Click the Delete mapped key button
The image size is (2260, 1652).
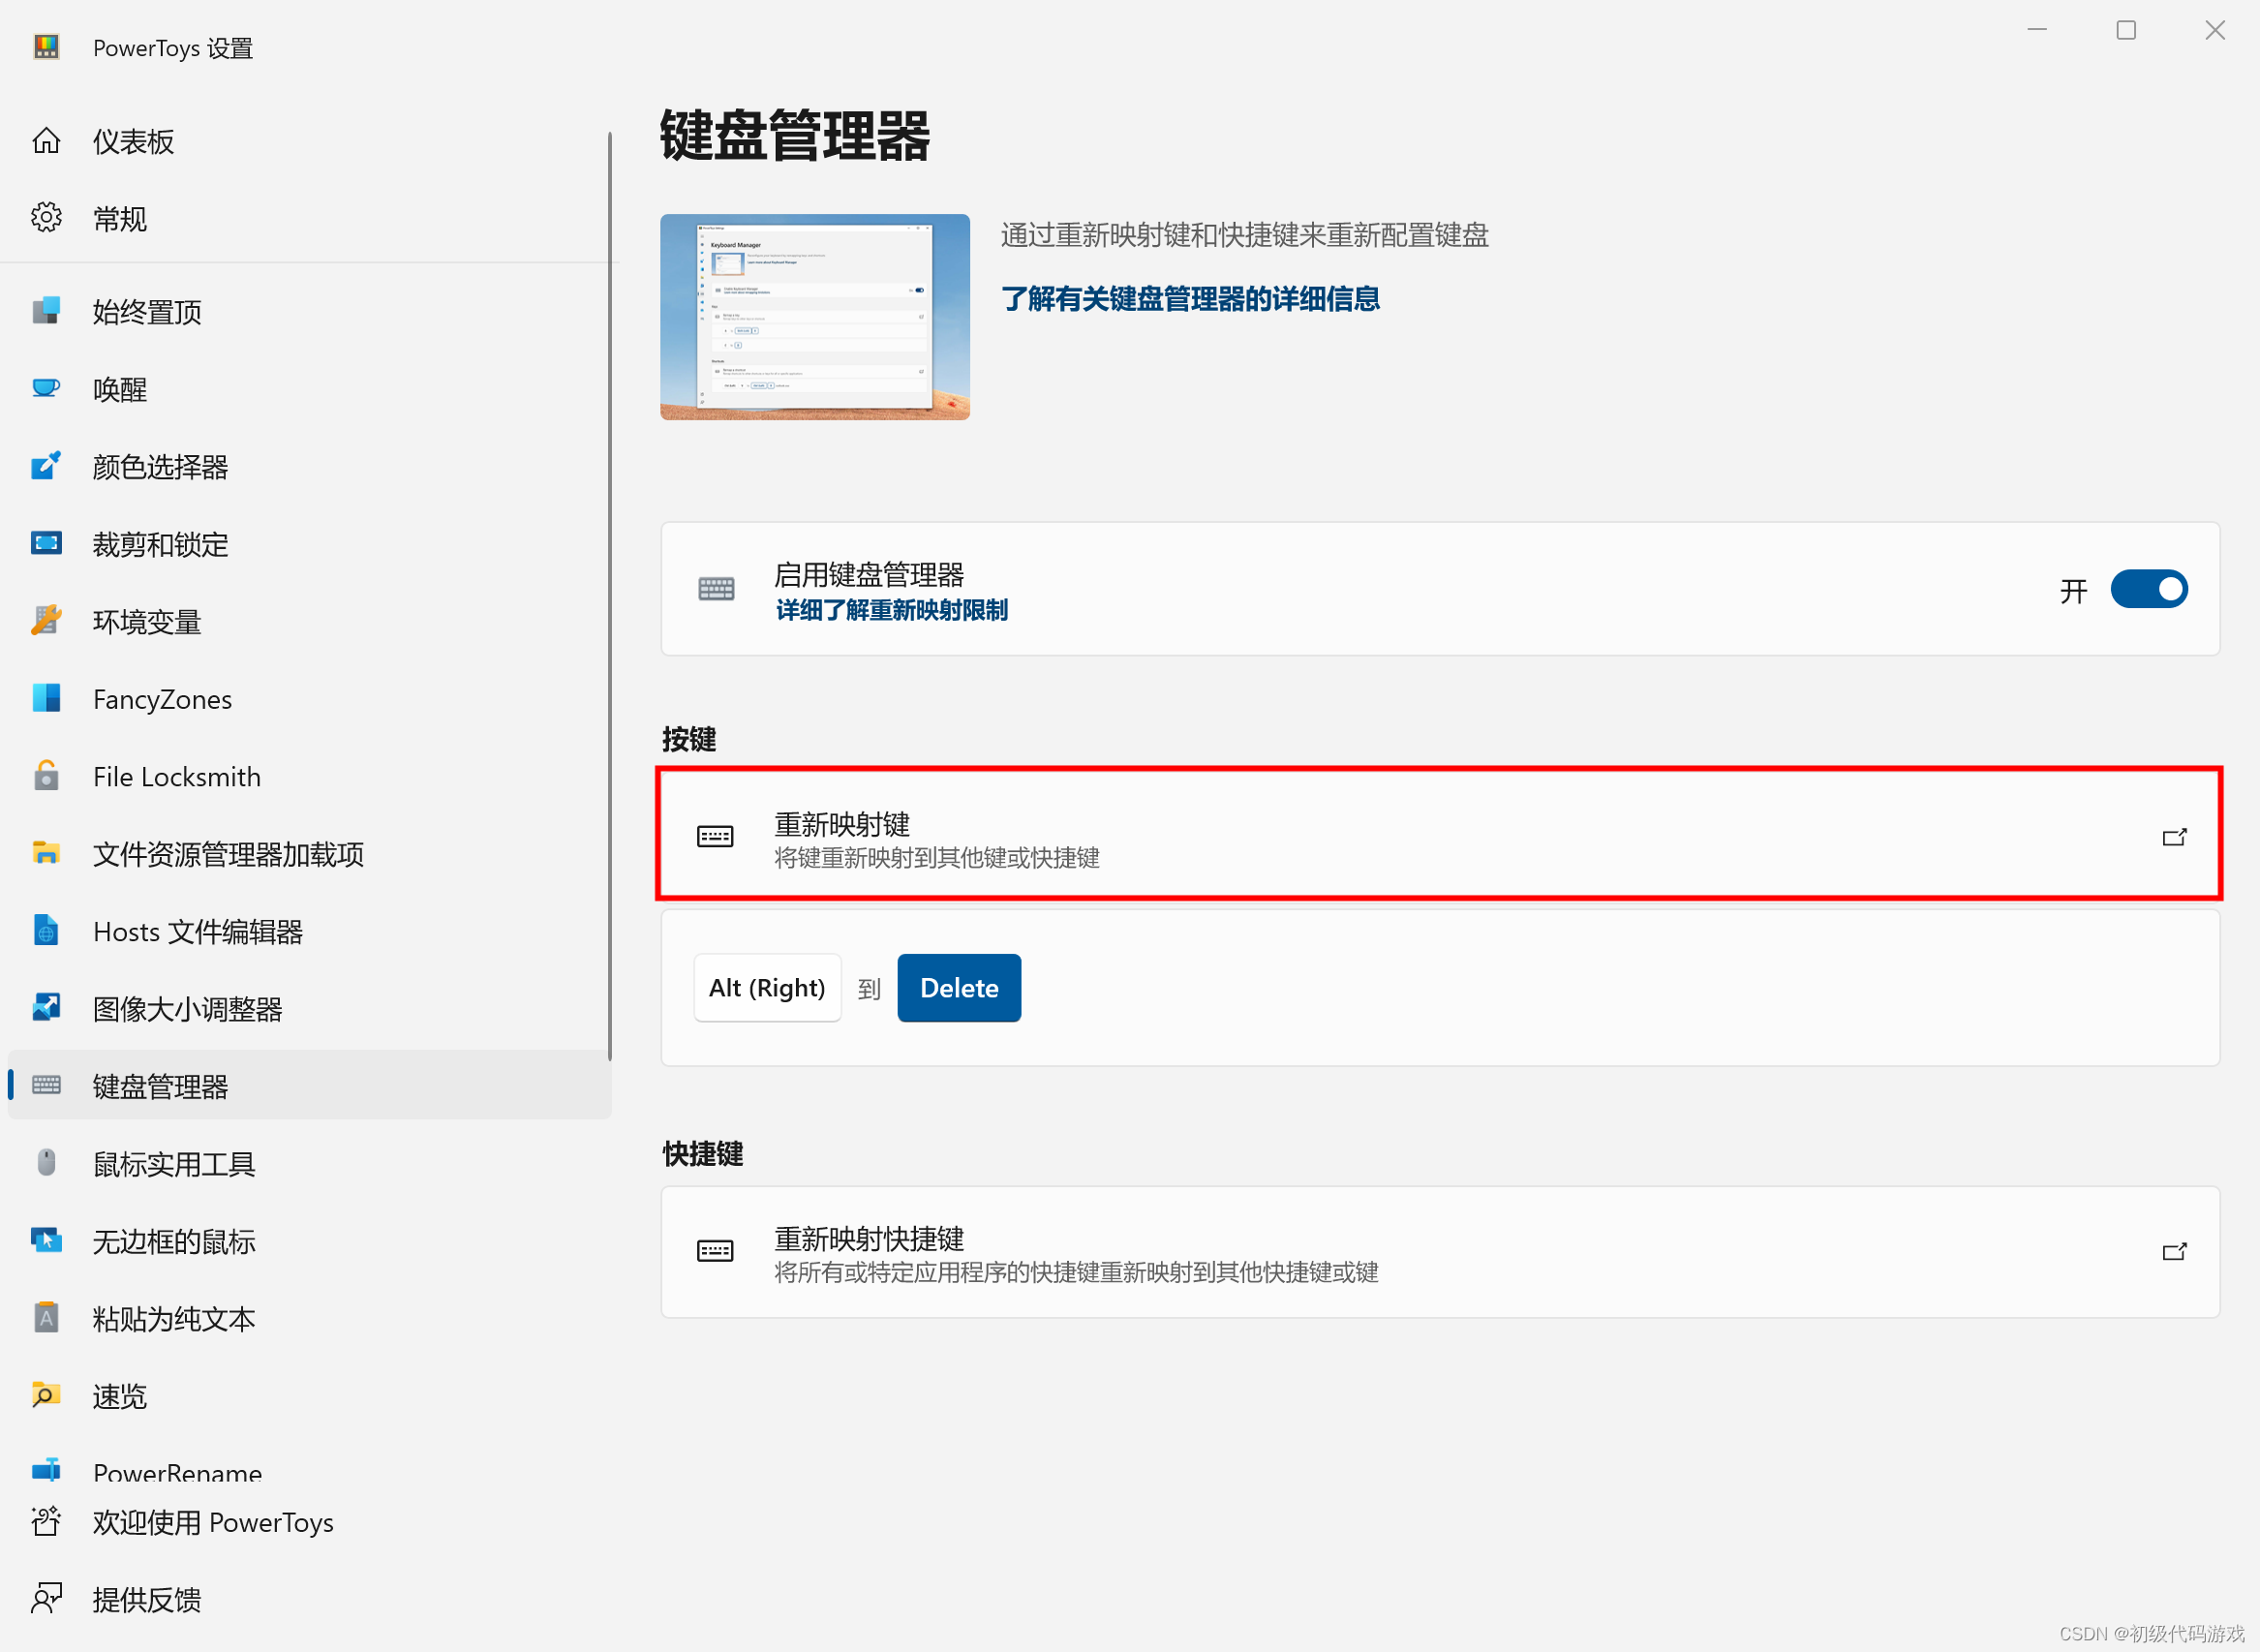958,988
